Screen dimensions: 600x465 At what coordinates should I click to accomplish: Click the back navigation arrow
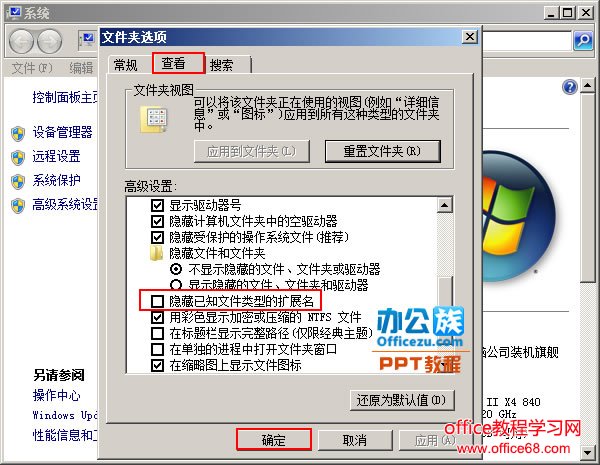(x=21, y=41)
